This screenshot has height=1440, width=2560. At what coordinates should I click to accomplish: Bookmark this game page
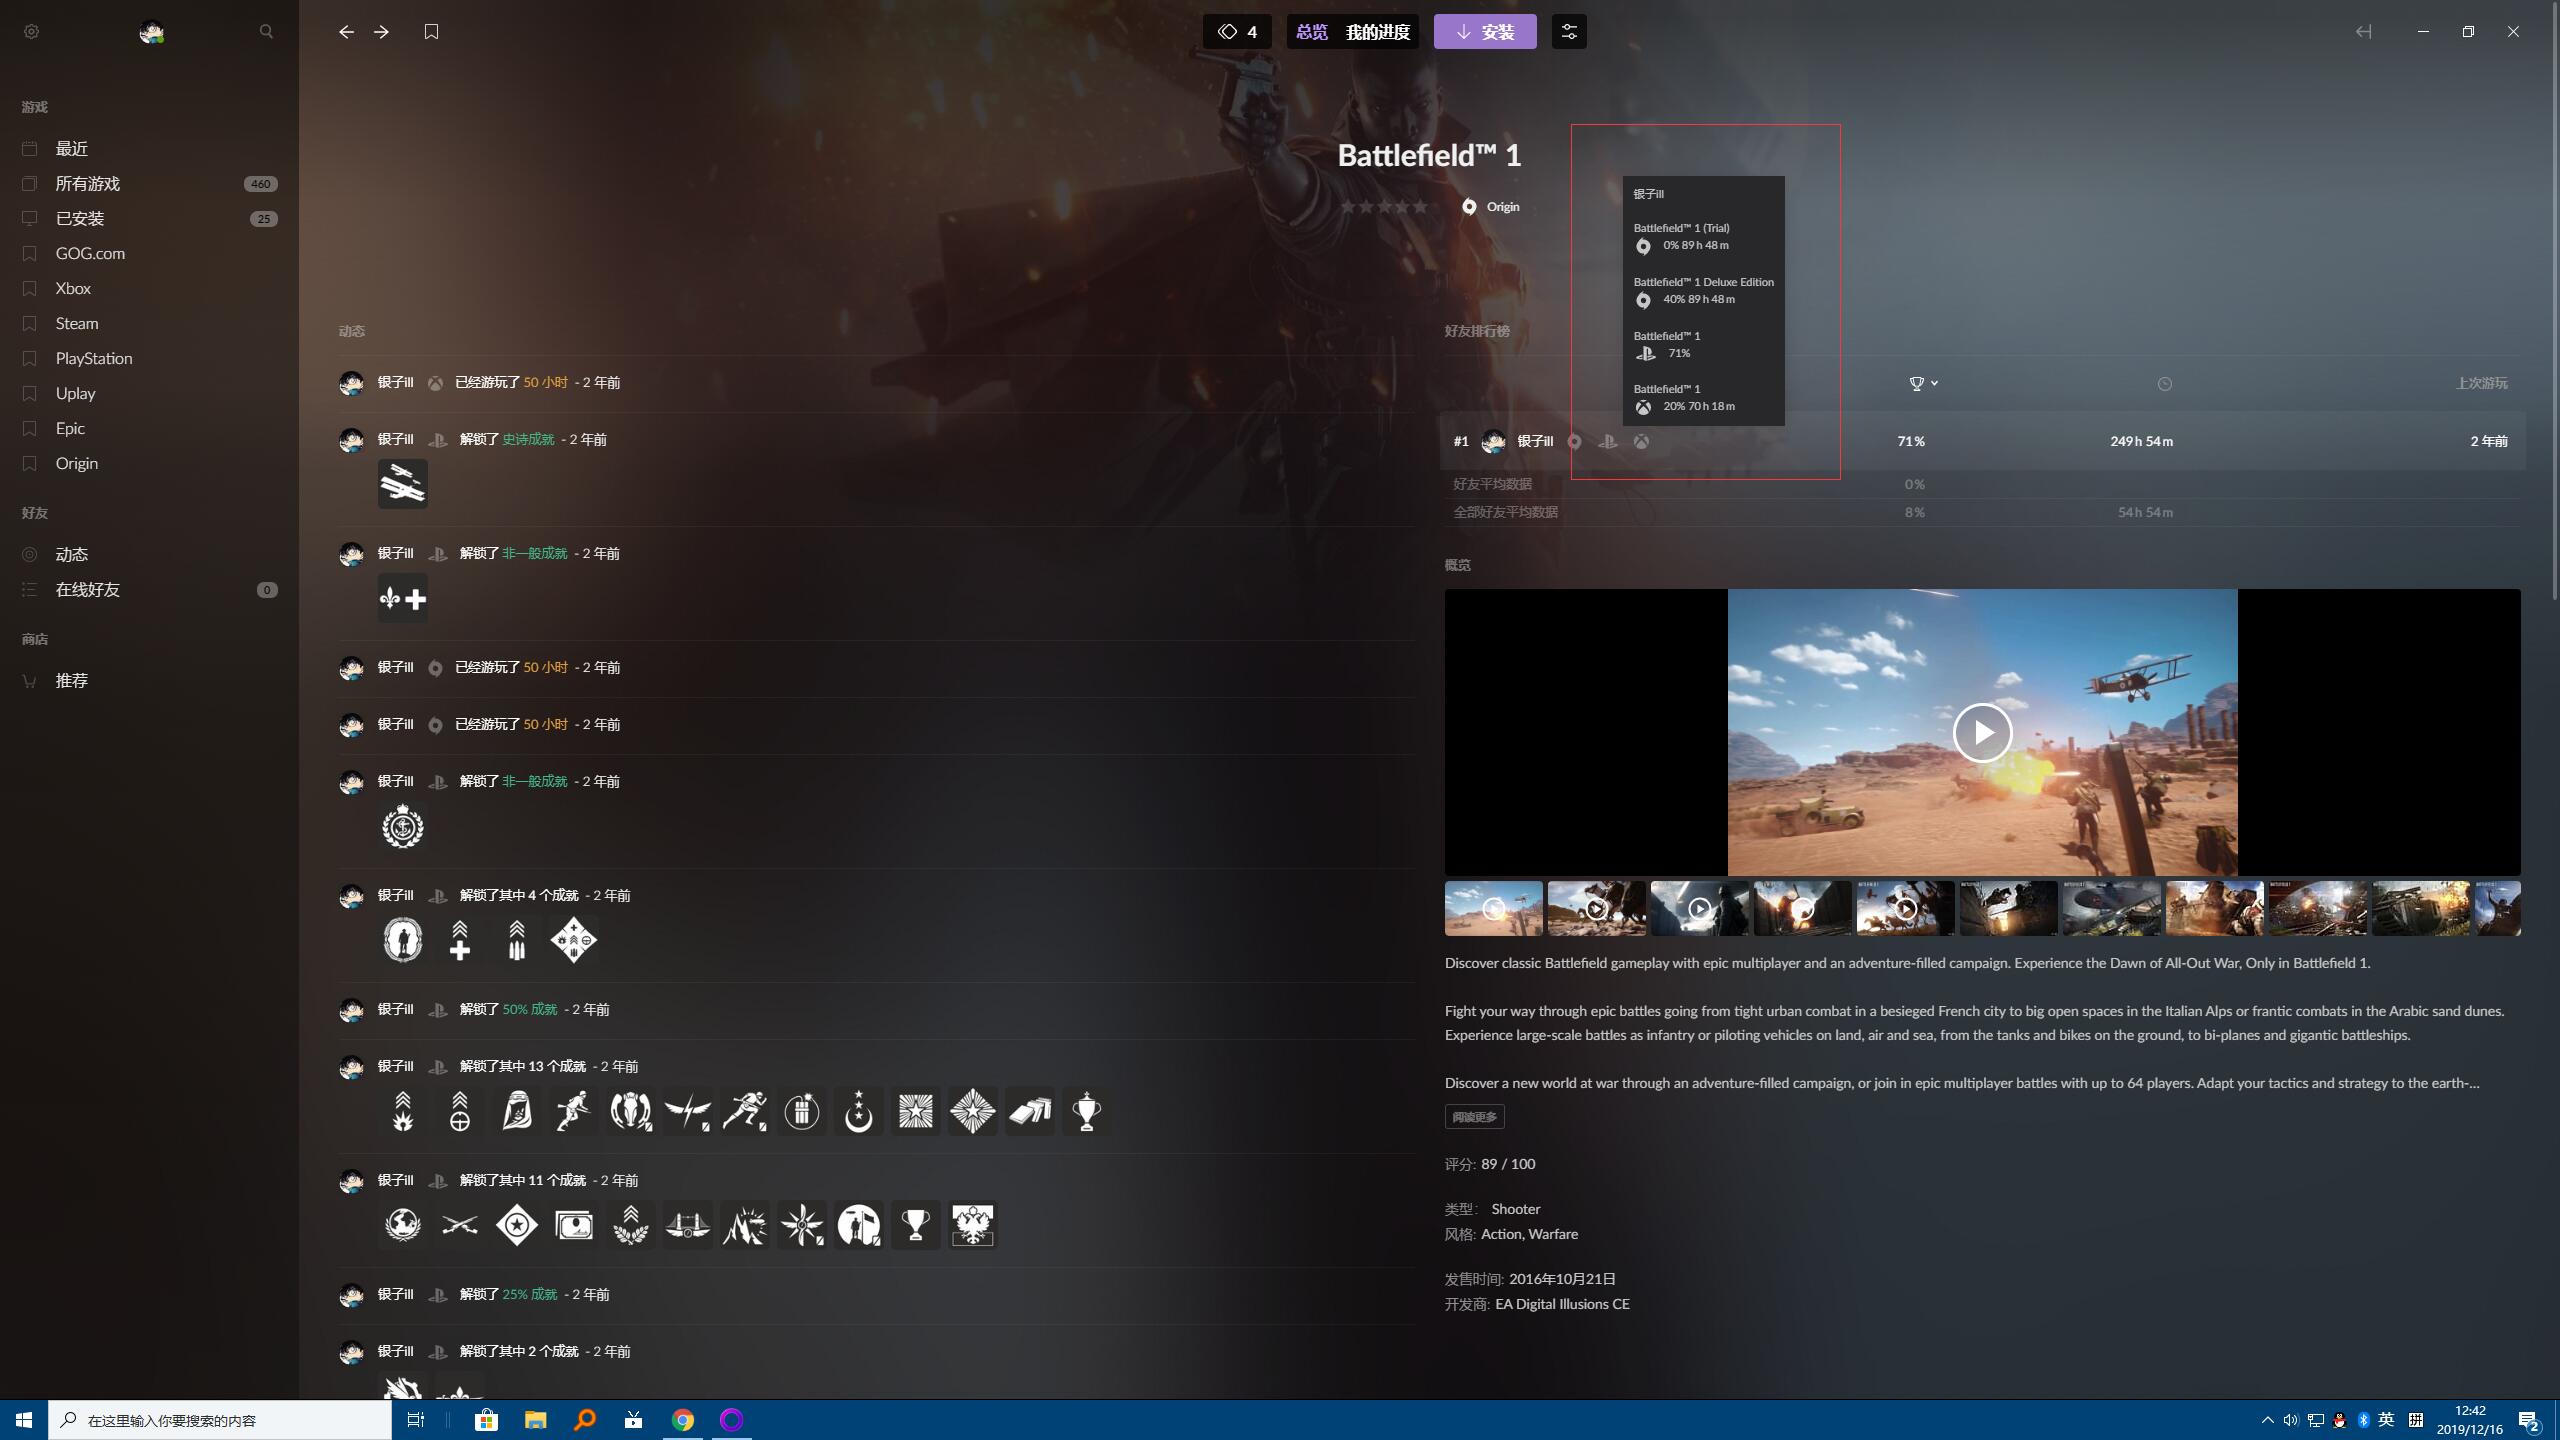[x=431, y=32]
